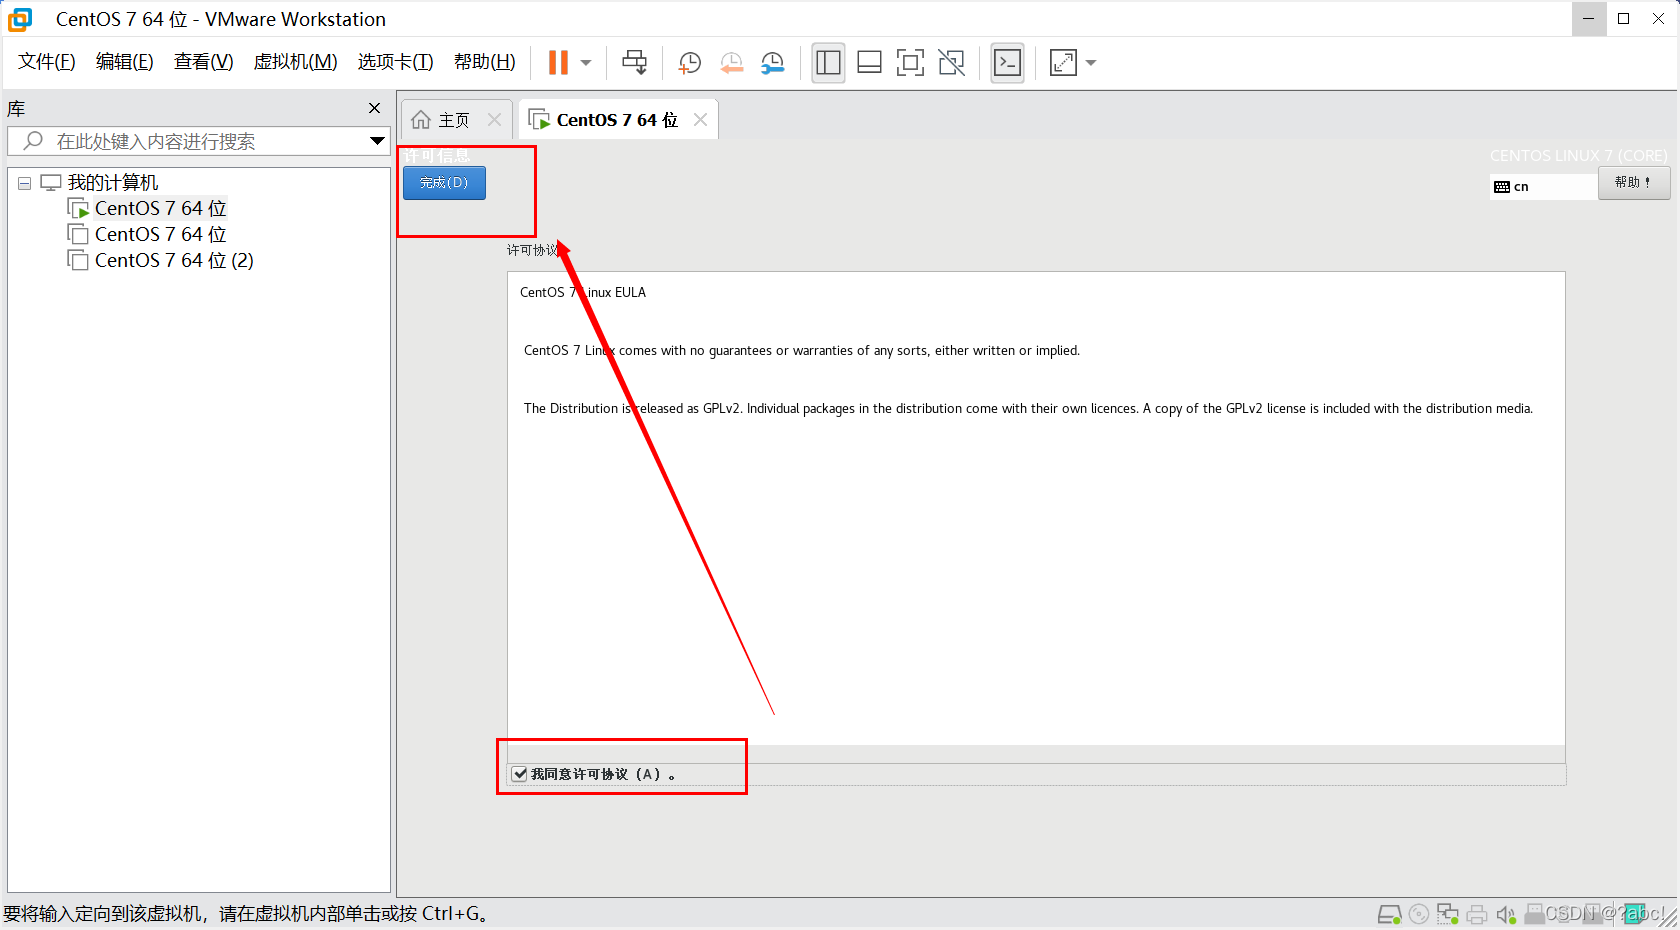This screenshot has height=930, width=1680.
Task: Pause the virtual machine
Action: click(558, 62)
